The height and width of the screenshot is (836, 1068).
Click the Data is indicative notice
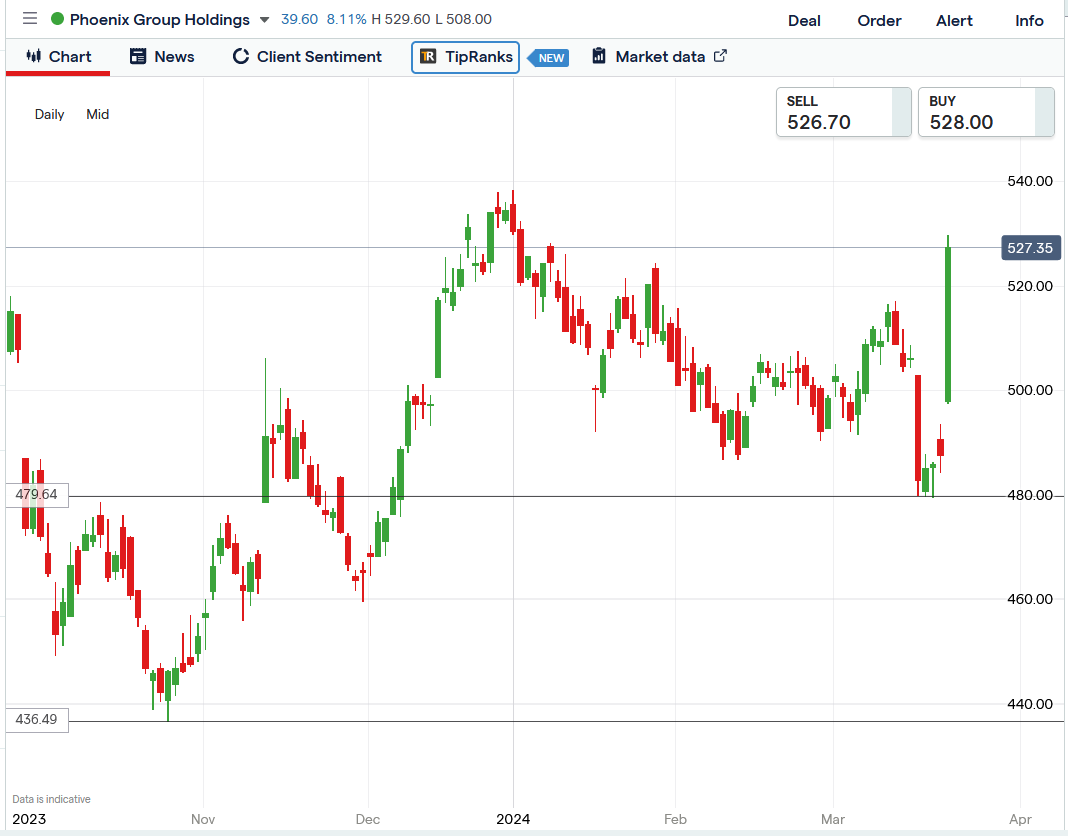(x=51, y=799)
